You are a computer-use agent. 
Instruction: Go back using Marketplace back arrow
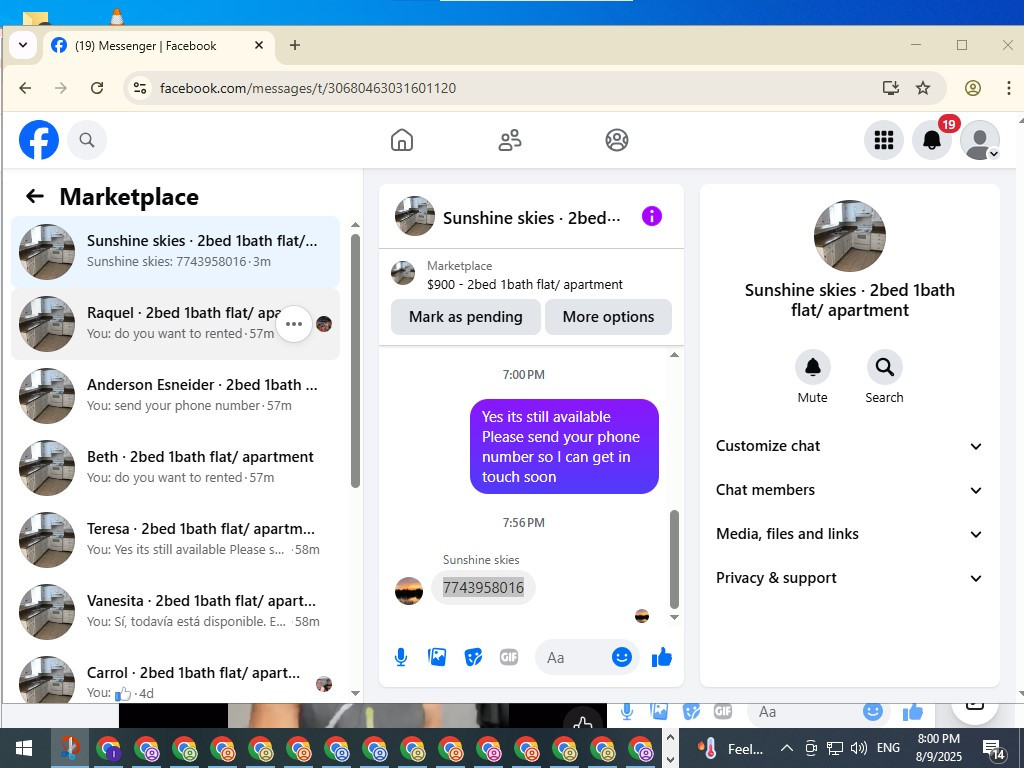35,196
